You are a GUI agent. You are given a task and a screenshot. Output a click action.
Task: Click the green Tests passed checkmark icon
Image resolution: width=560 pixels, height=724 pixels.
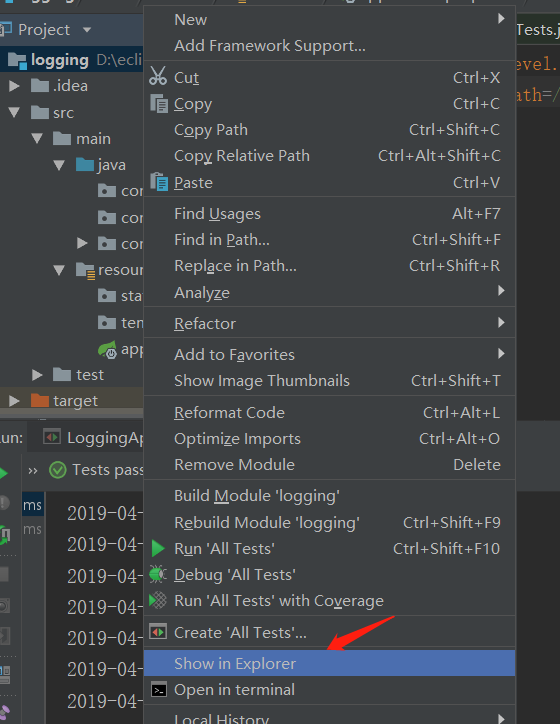click(58, 470)
